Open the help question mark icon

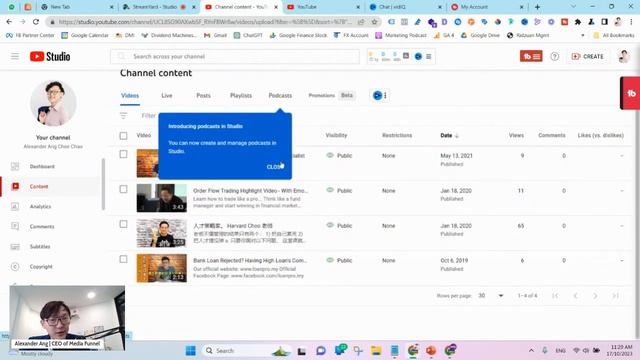(x=554, y=56)
